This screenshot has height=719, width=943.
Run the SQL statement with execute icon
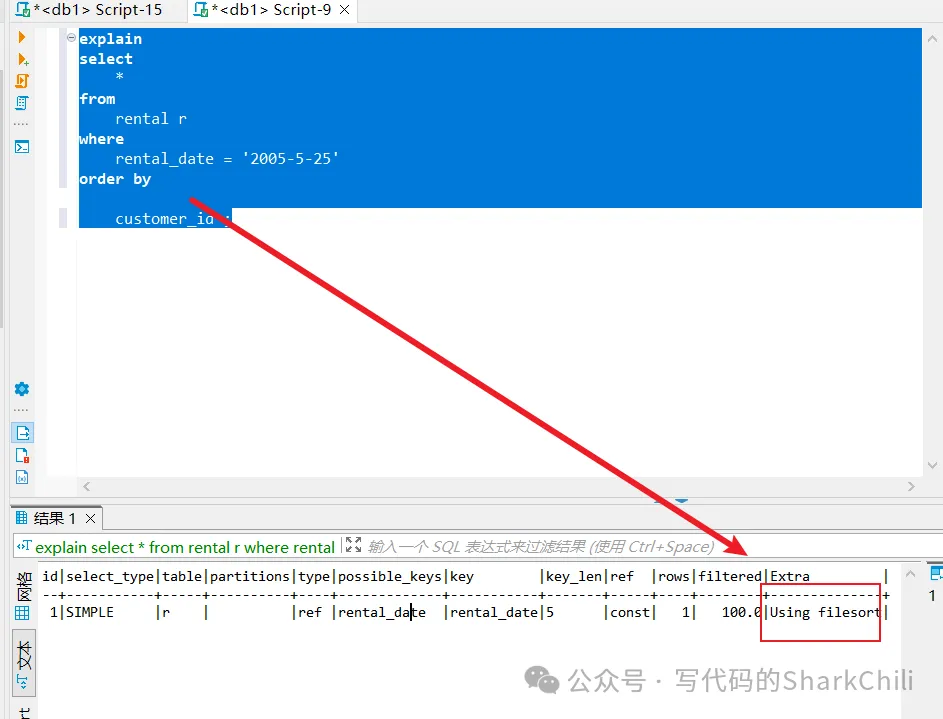tap(22, 37)
